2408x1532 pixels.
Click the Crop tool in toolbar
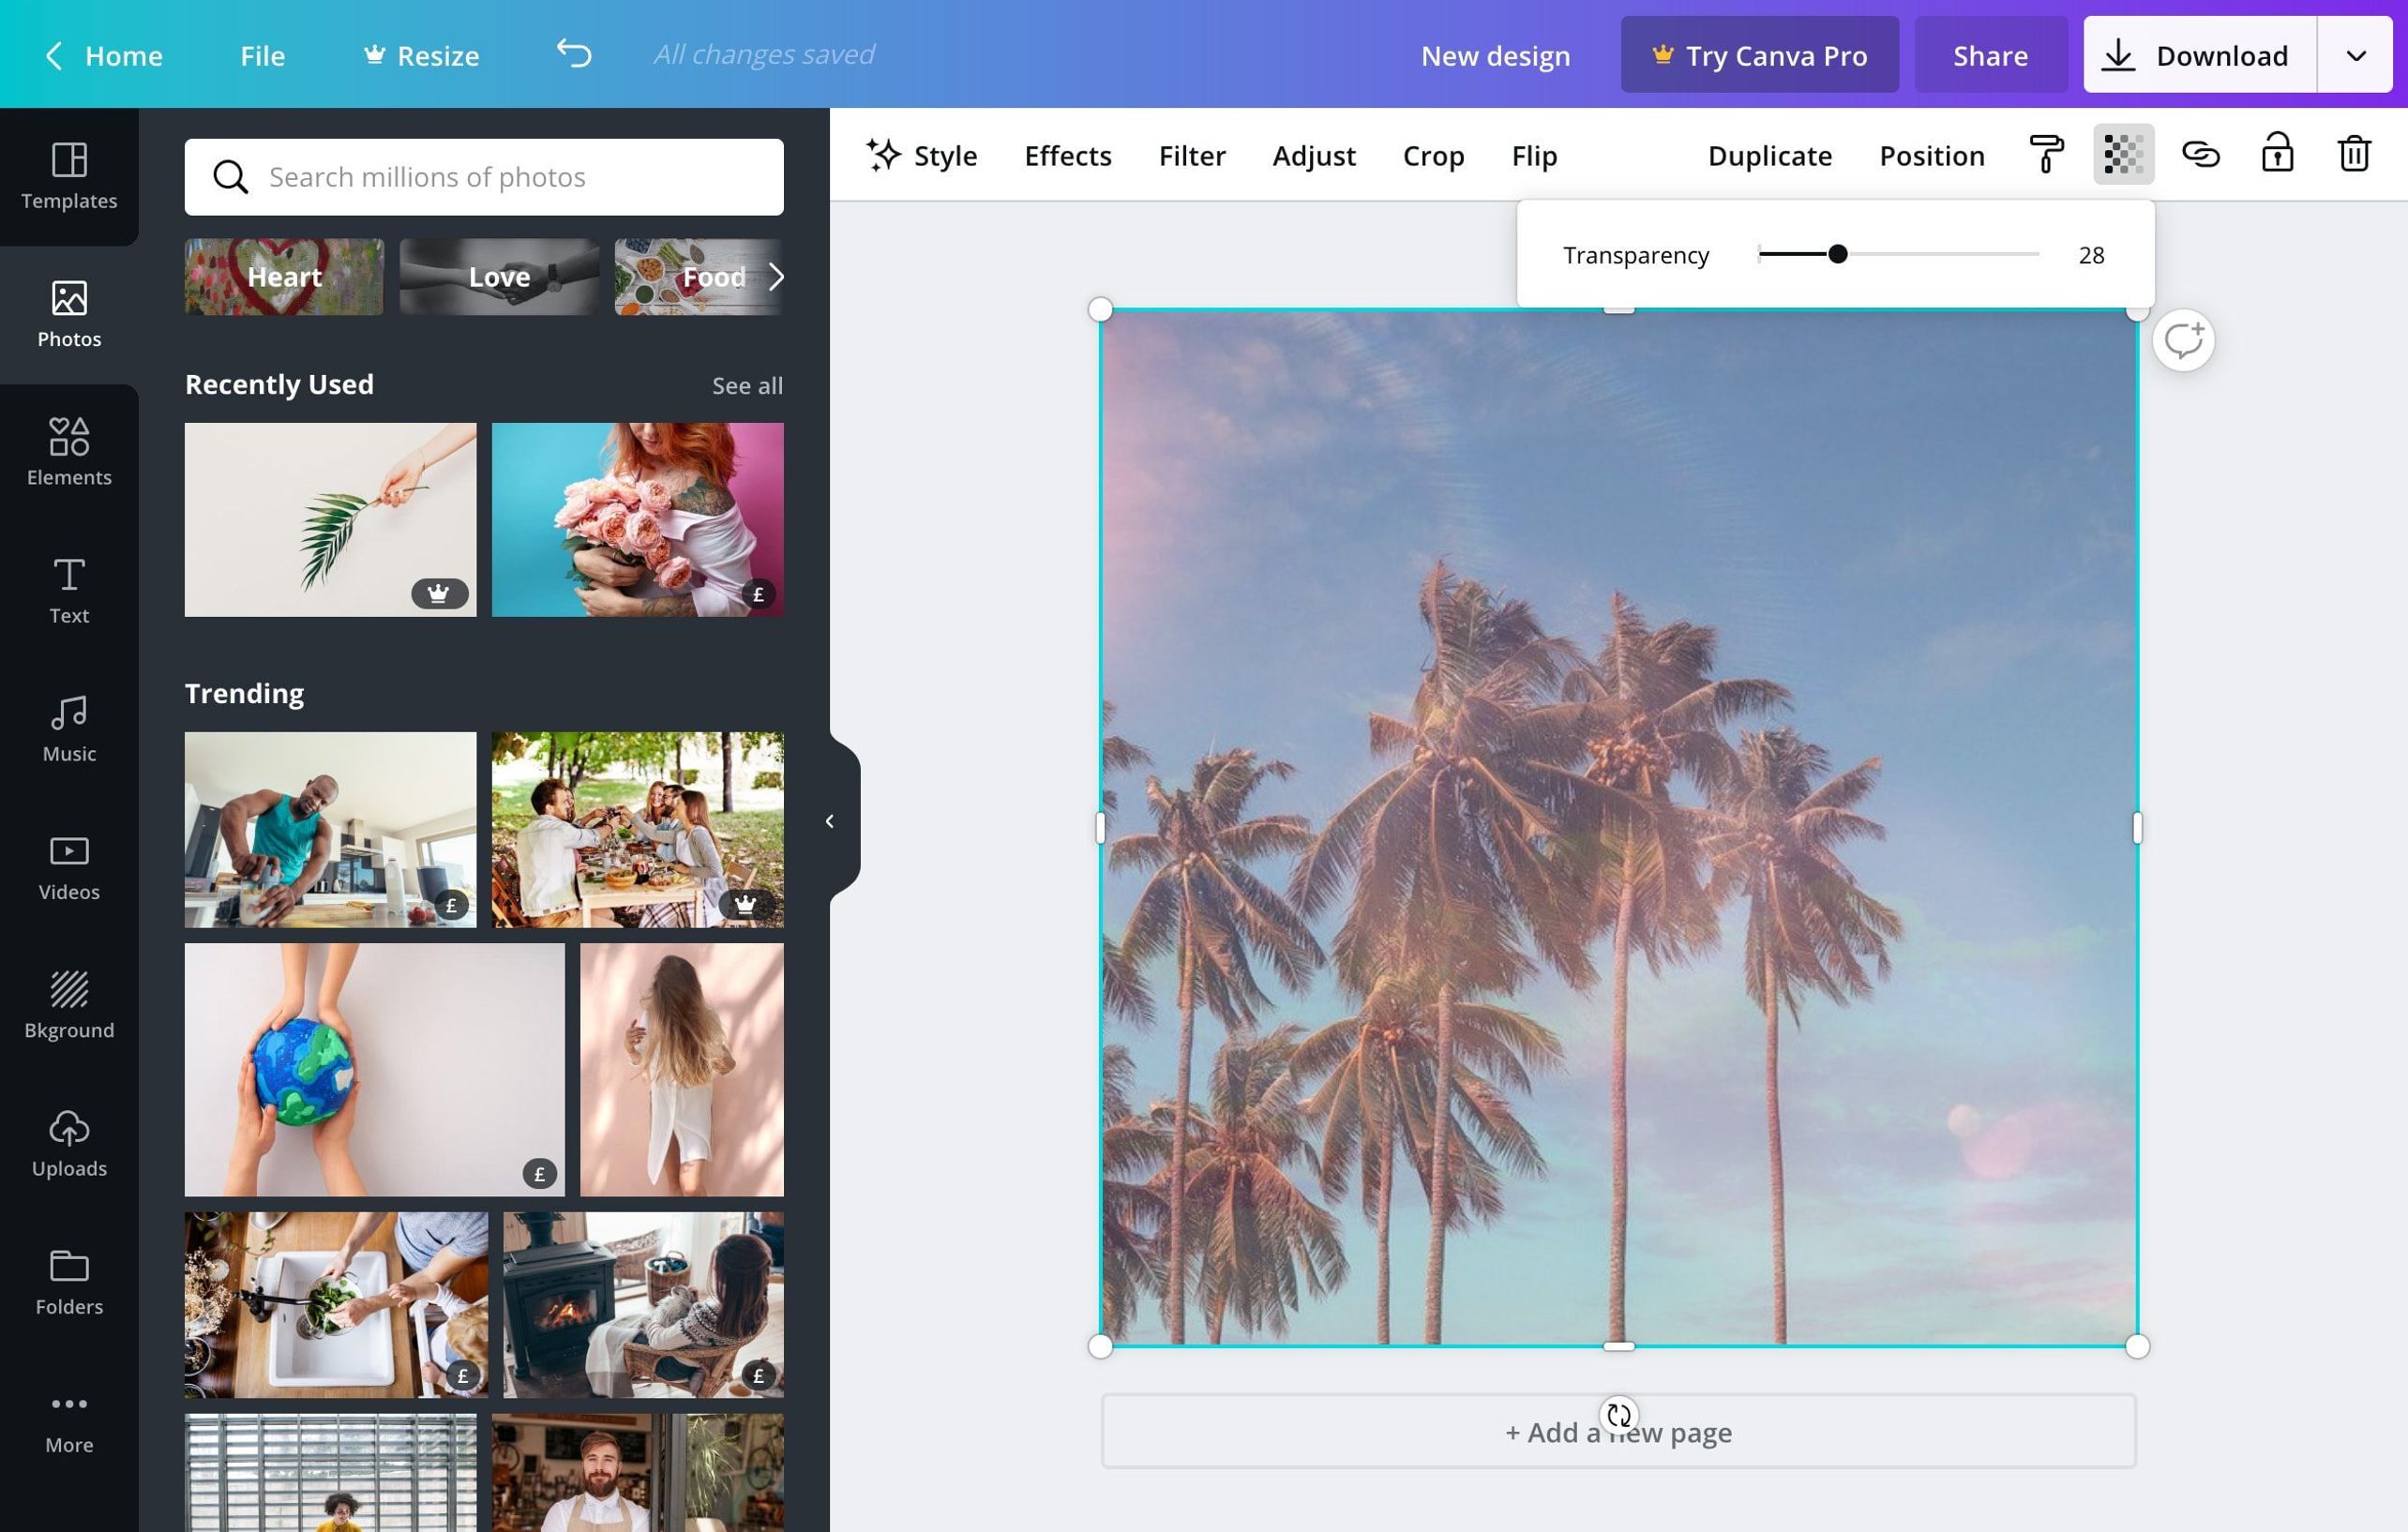pyautogui.click(x=1434, y=155)
